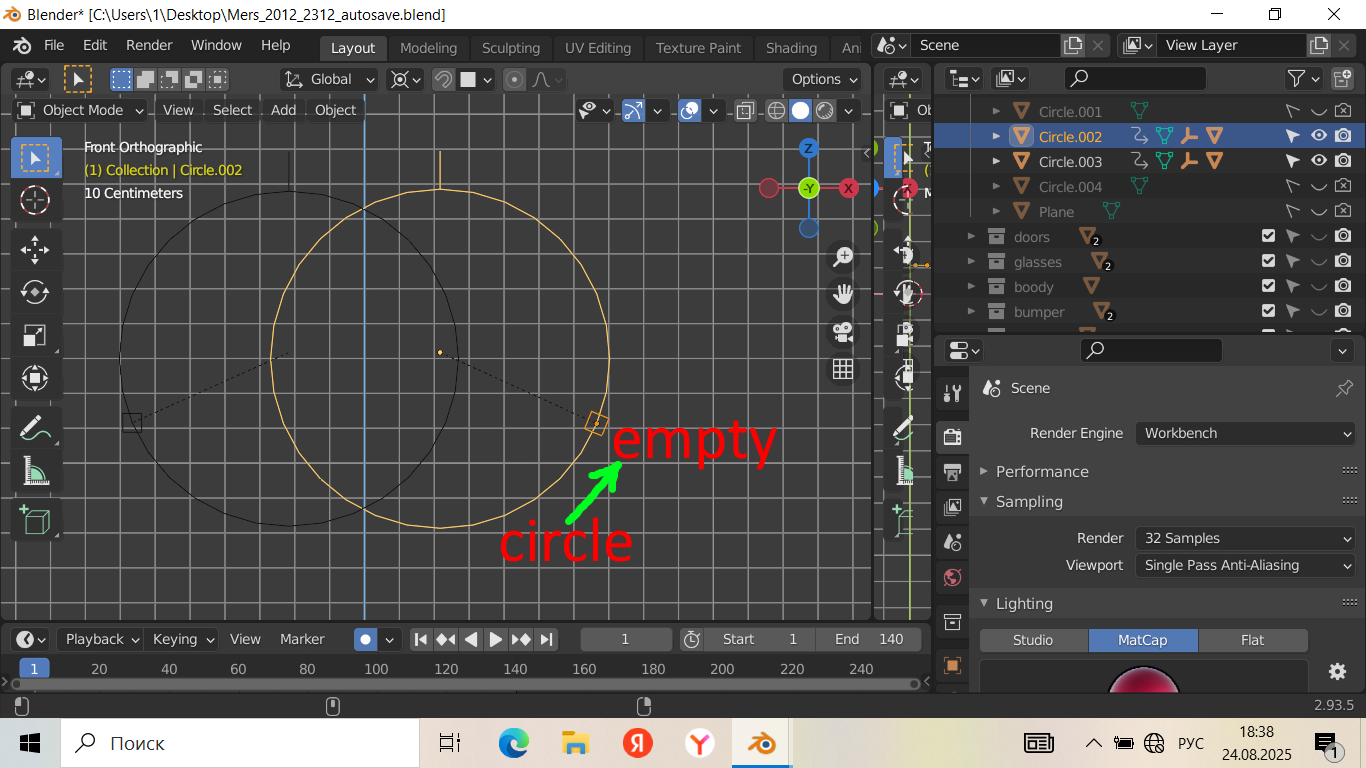This screenshot has height=768, width=1366.
Task: Hide Circle.002 using its eye icon
Action: (x=1319, y=136)
